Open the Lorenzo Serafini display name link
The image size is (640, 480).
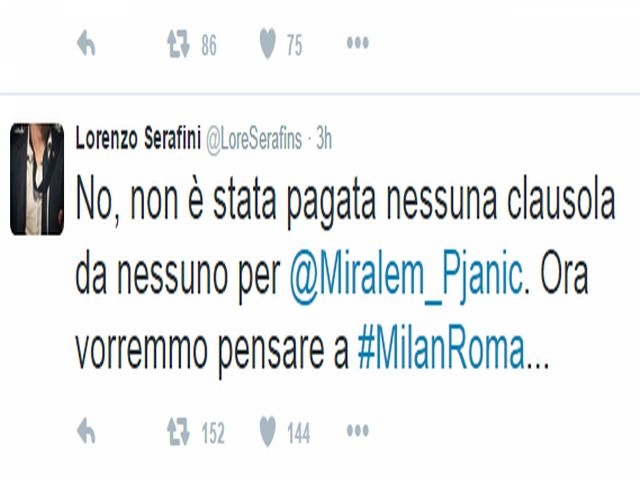138,139
